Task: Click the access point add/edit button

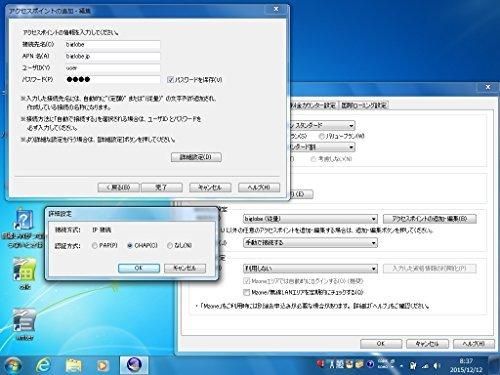Action: coord(430,219)
